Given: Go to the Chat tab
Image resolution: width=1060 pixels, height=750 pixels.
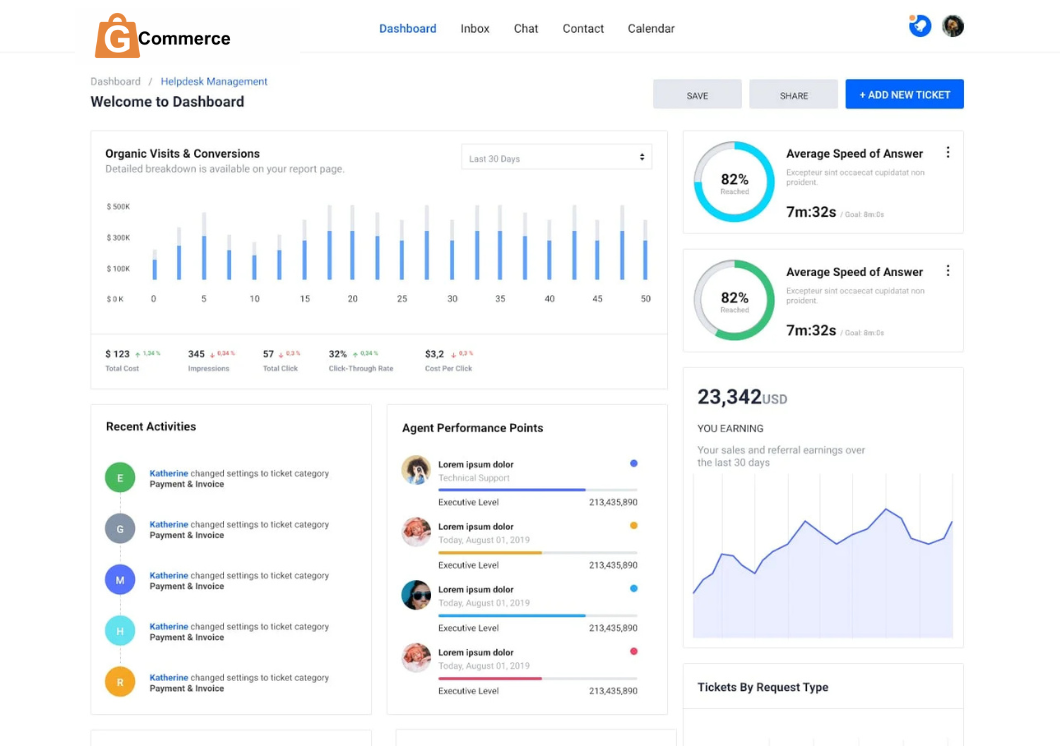Looking at the screenshot, I should point(526,29).
